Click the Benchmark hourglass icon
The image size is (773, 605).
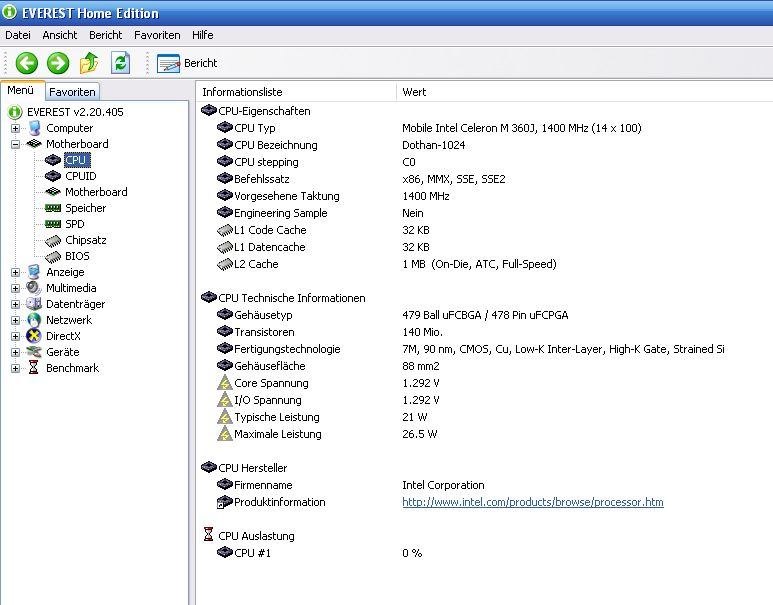pyautogui.click(x=34, y=367)
